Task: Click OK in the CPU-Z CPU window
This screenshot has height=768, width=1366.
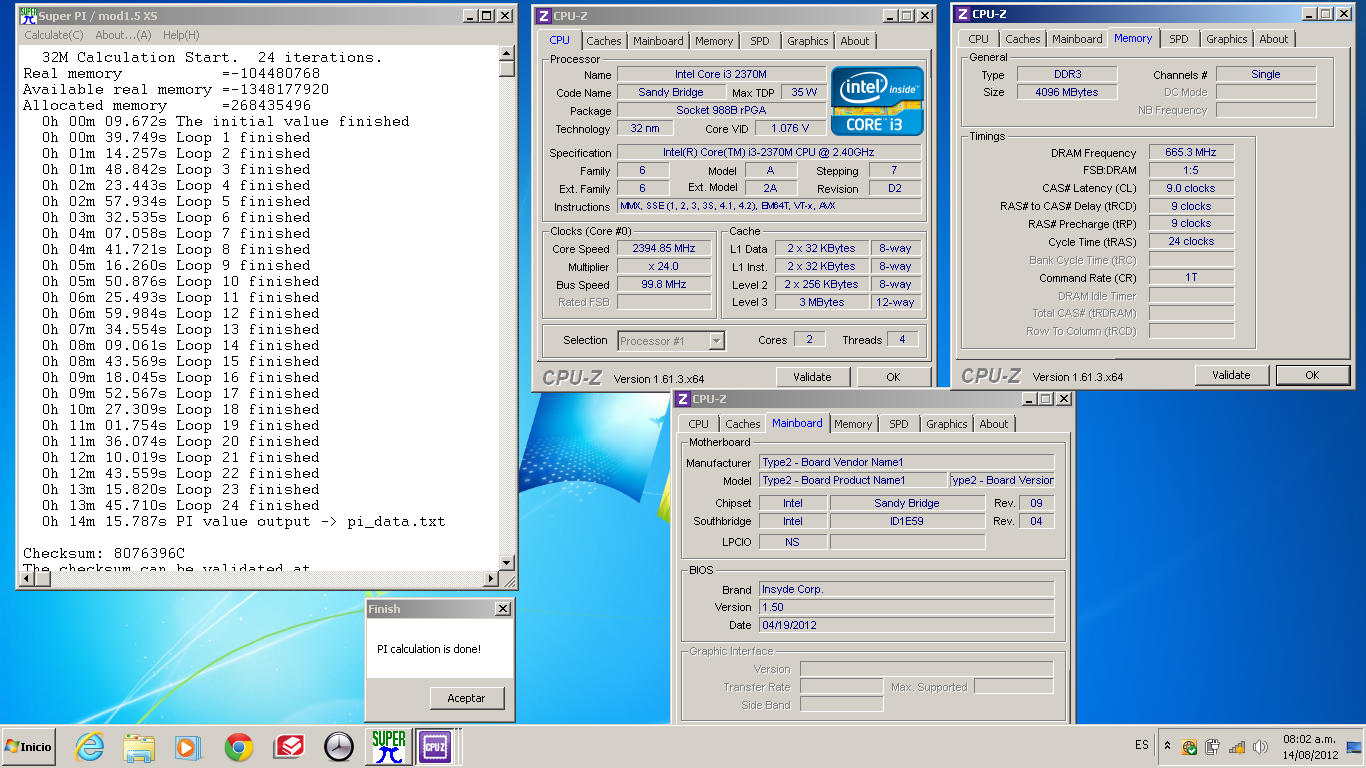Action: pos(893,377)
